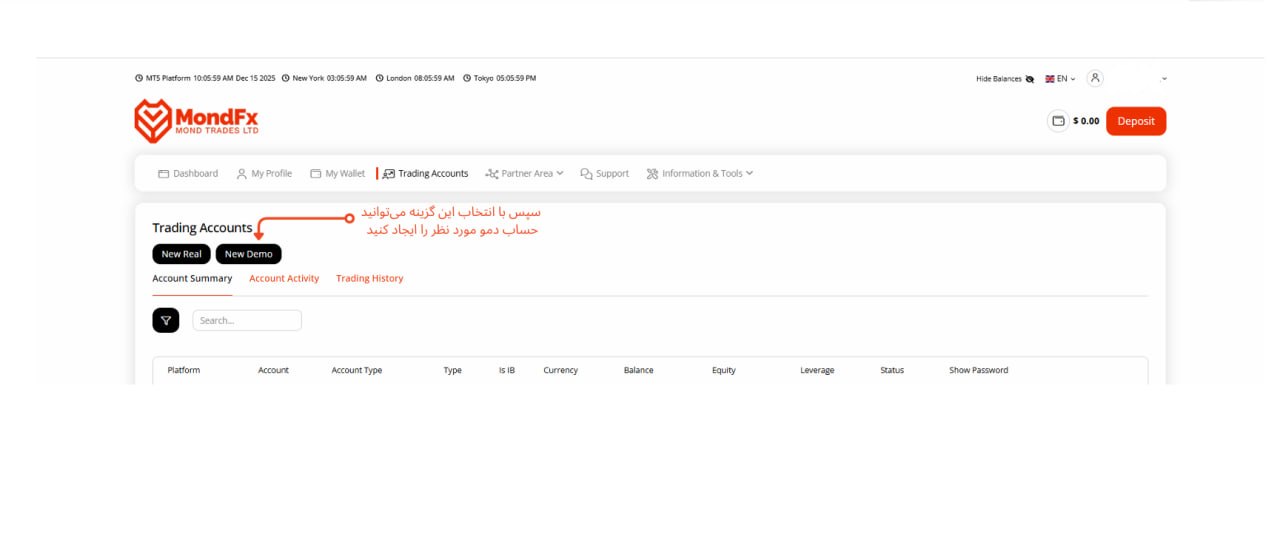The width and height of the screenshot is (1280, 554).
Task: Expand the Information & Tools menu
Action: click(700, 174)
